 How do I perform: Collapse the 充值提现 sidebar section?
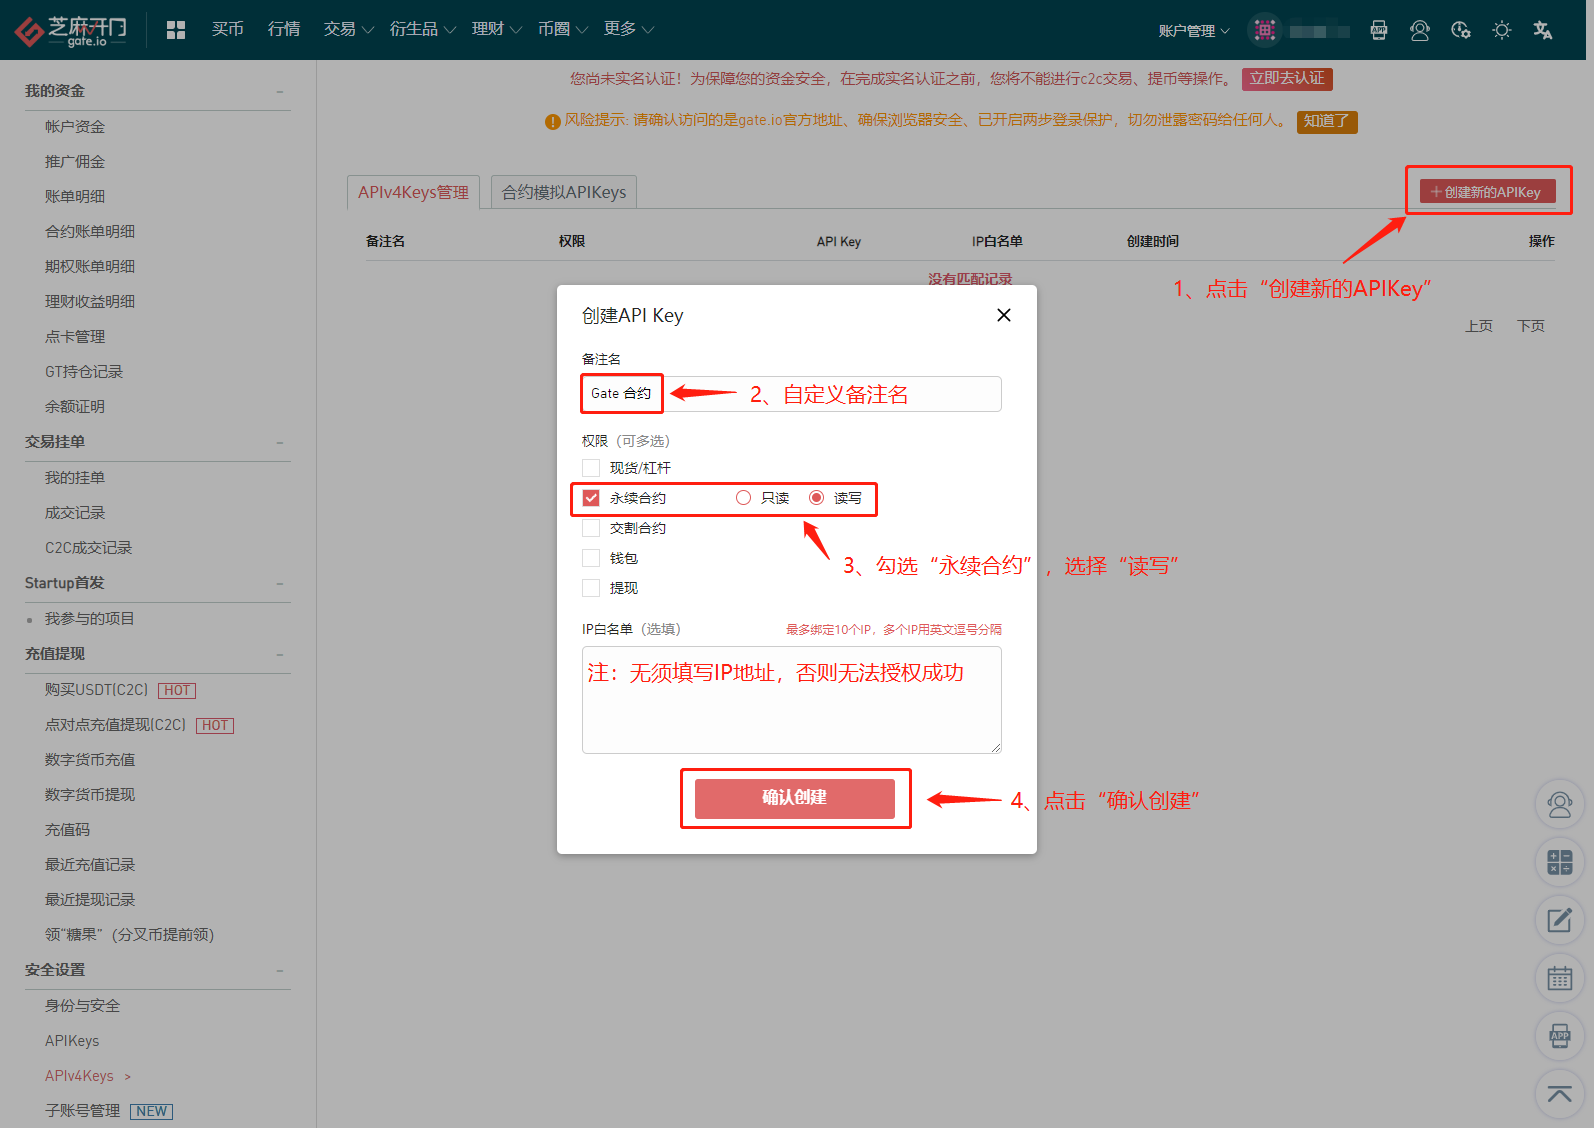coord(280,654)
